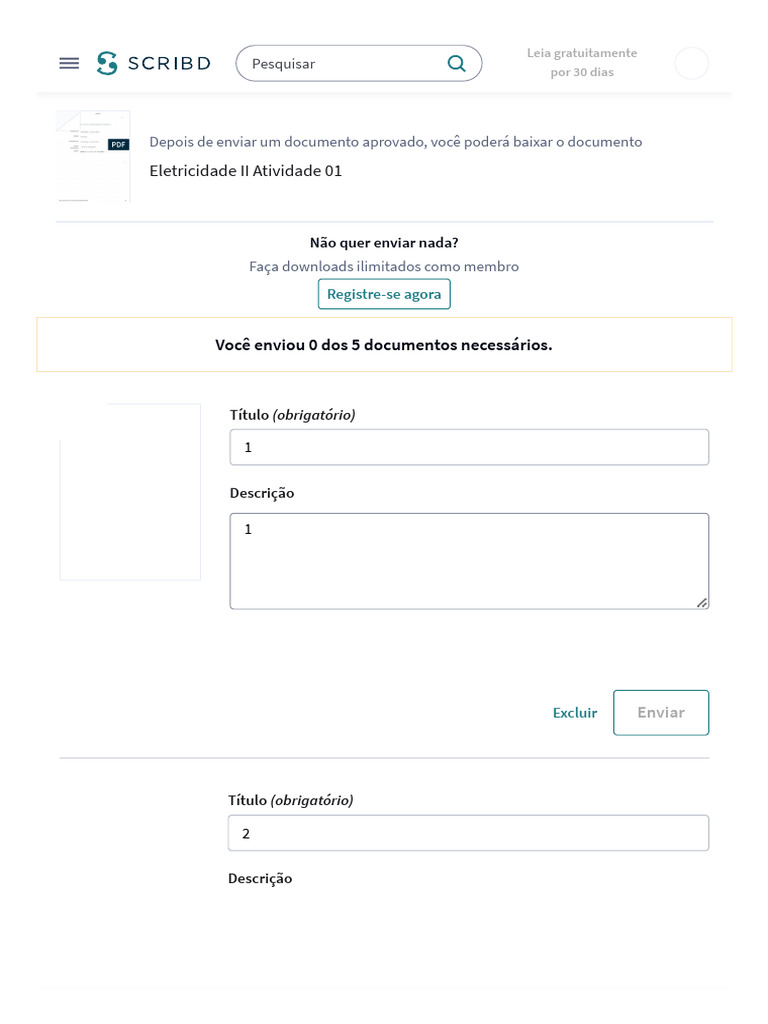768x1024 pixels.
Task: Open the 'Leia gratuitamente por 30 dias' link
Action: 582,62
